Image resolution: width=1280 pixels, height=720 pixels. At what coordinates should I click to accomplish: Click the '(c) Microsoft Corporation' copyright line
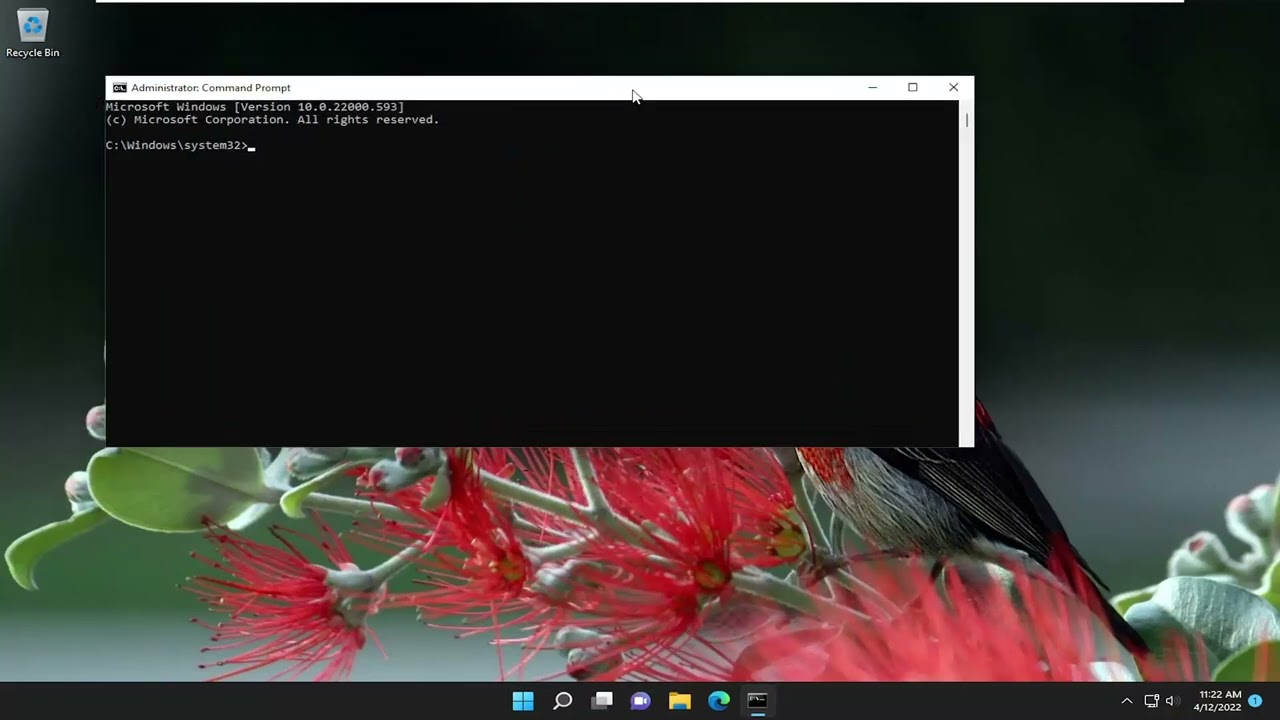coord(272,120)
